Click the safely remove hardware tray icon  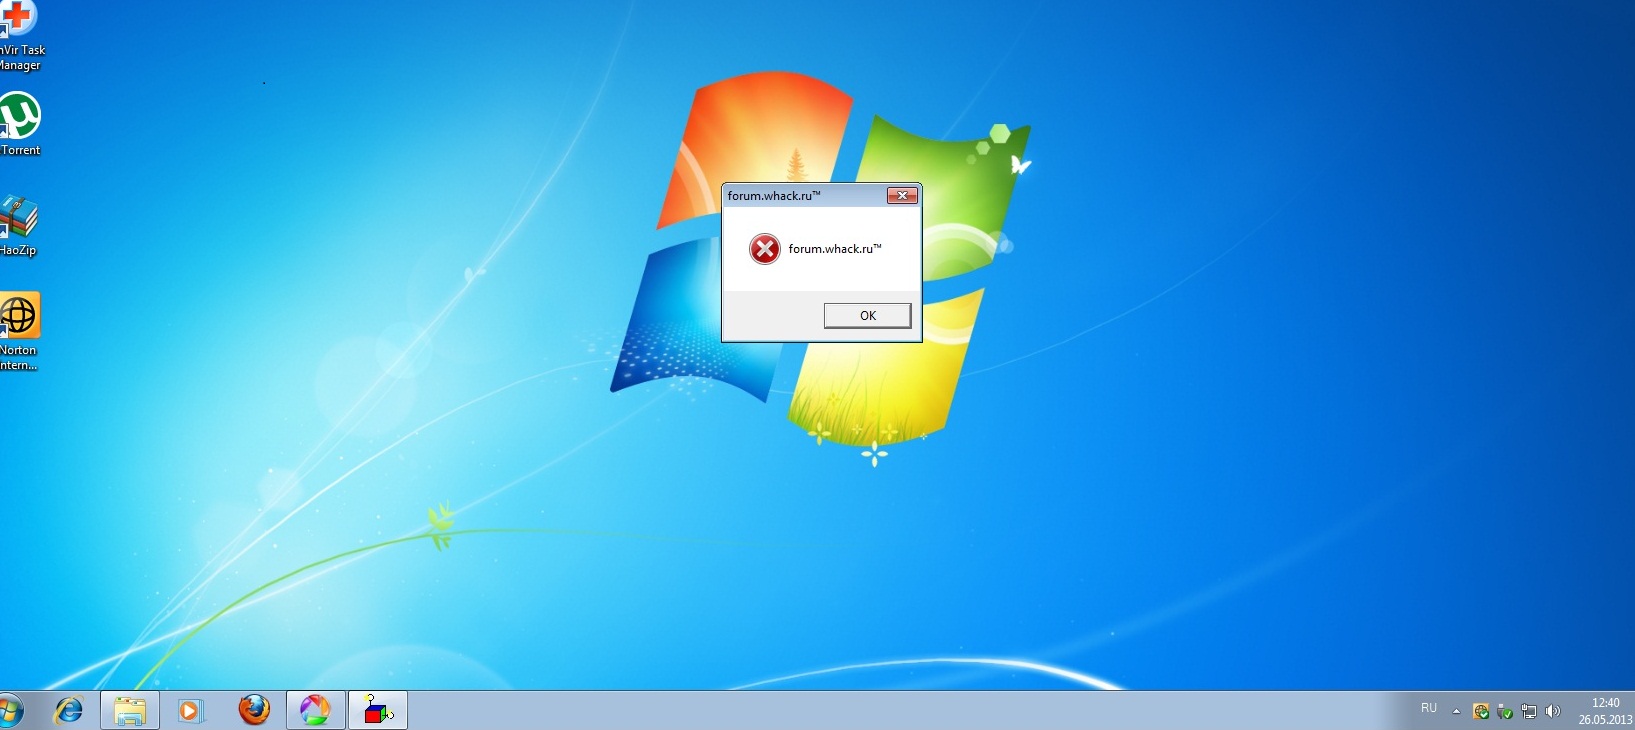[1505, 712]
